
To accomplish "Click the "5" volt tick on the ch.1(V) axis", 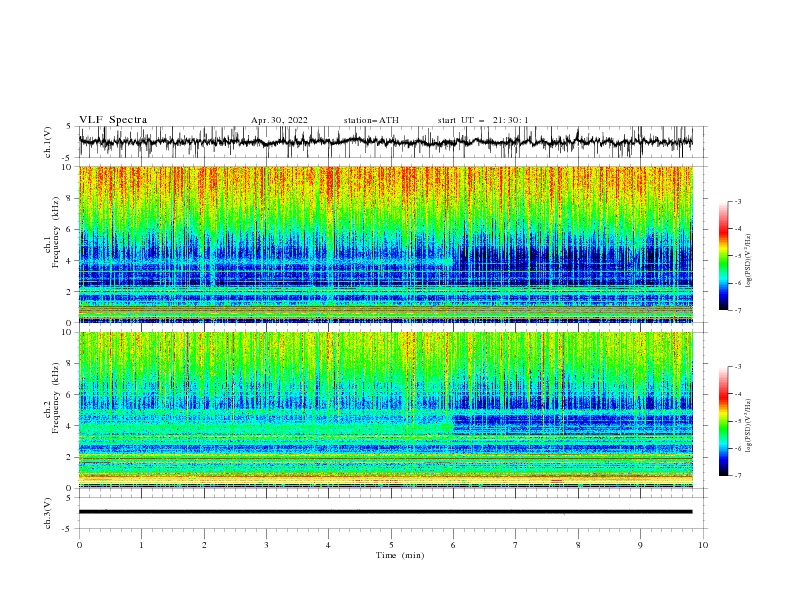I will [70, 127].
